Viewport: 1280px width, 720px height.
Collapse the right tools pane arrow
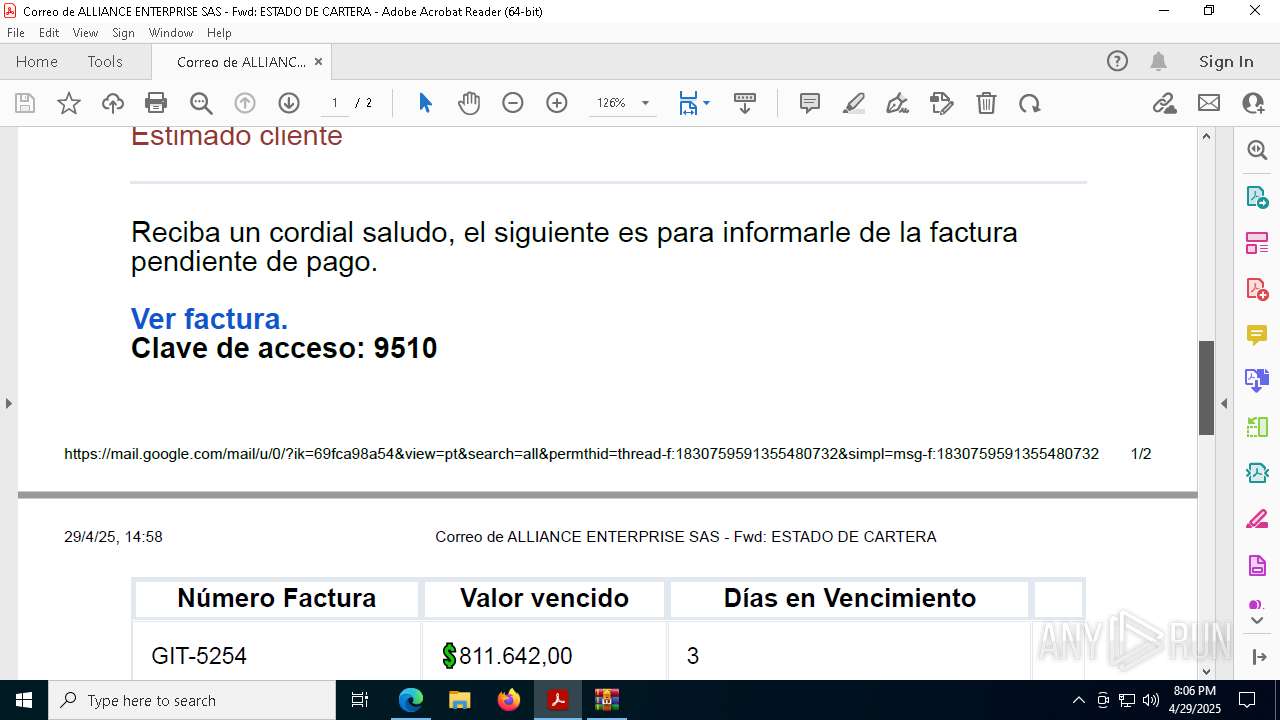(1224, 403)
